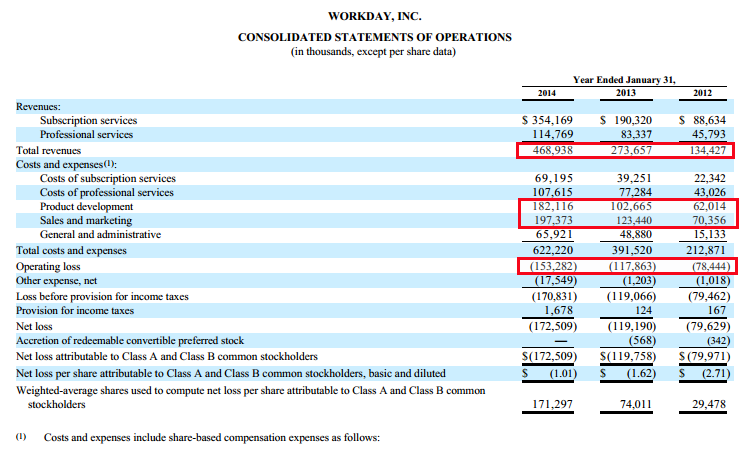
Task: Click Loss before provision for income taxes
Action: (102, 297)
